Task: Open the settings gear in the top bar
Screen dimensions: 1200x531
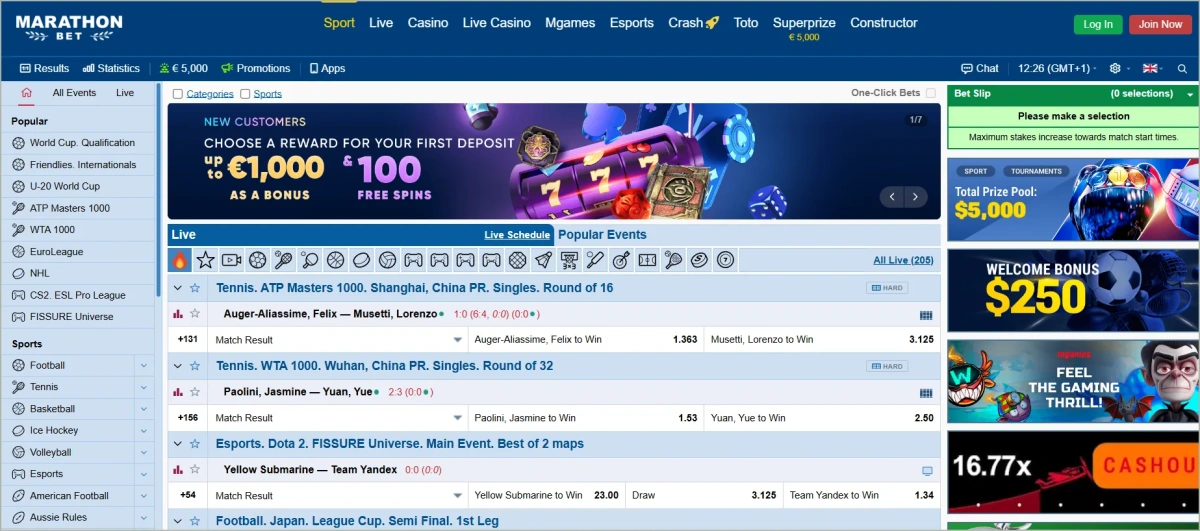Action: point(1115,69)
